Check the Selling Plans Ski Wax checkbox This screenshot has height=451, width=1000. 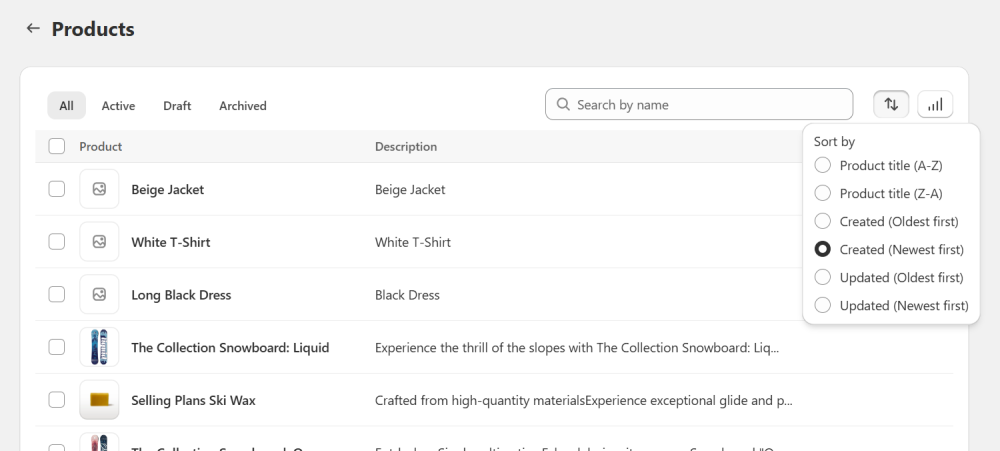coord(57,400)
